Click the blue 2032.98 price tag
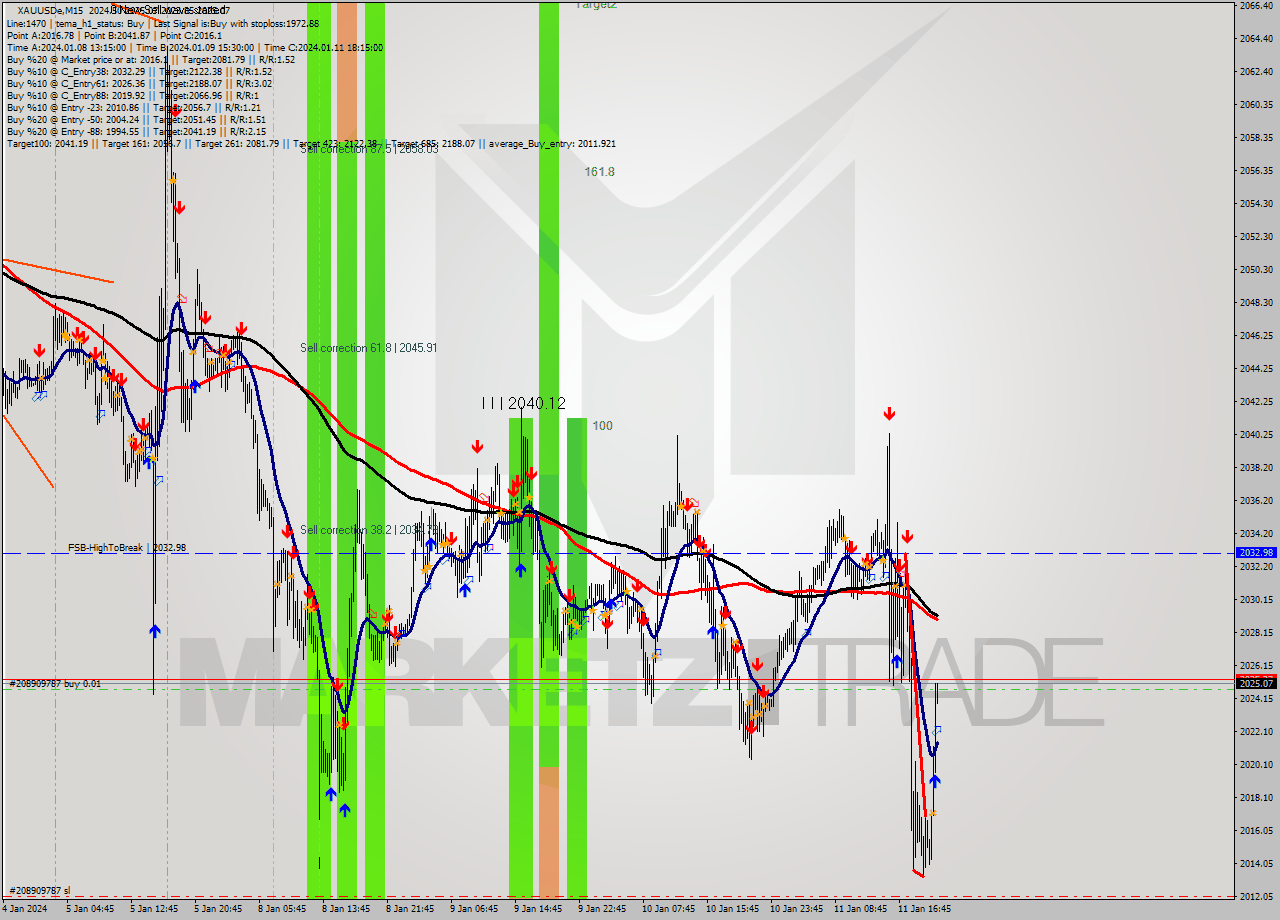The image size is (1280, 920). coord(1256,552)
